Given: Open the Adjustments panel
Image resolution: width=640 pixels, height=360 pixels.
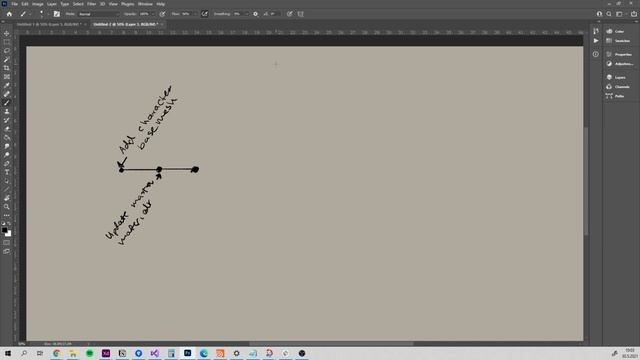Looking at the screenshot, I should (620, 64).
